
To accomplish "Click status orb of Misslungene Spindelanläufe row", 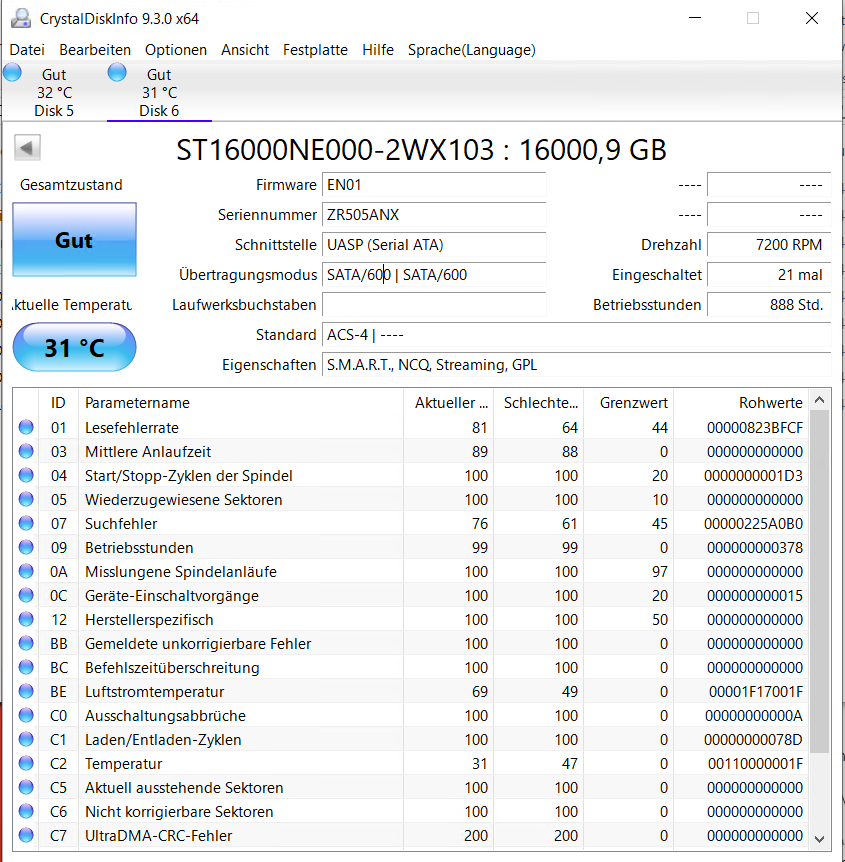I will [x=26, y=571].
